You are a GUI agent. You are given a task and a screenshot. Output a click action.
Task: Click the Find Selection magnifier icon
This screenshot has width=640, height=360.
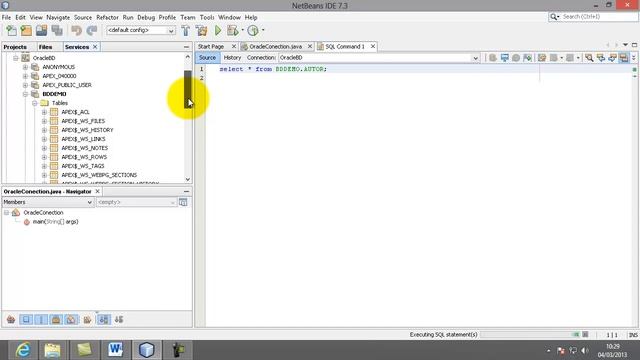589,58
